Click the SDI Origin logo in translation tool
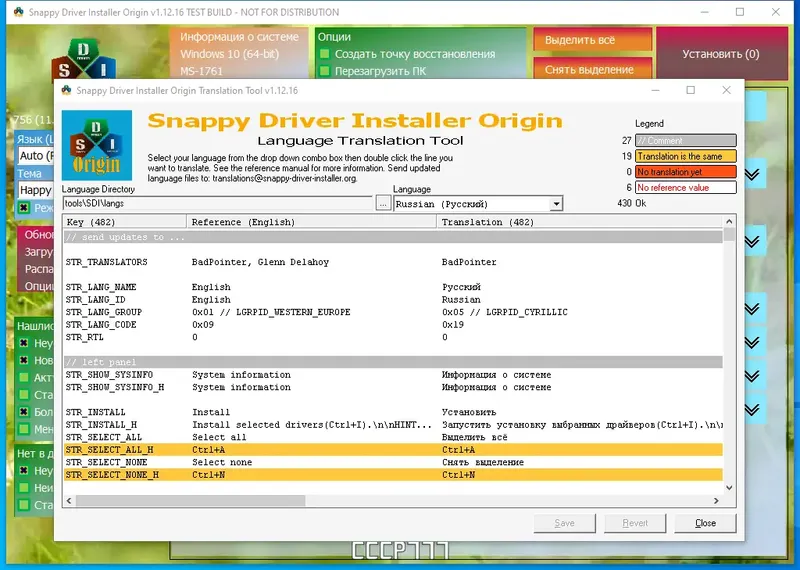 (97, 145)
